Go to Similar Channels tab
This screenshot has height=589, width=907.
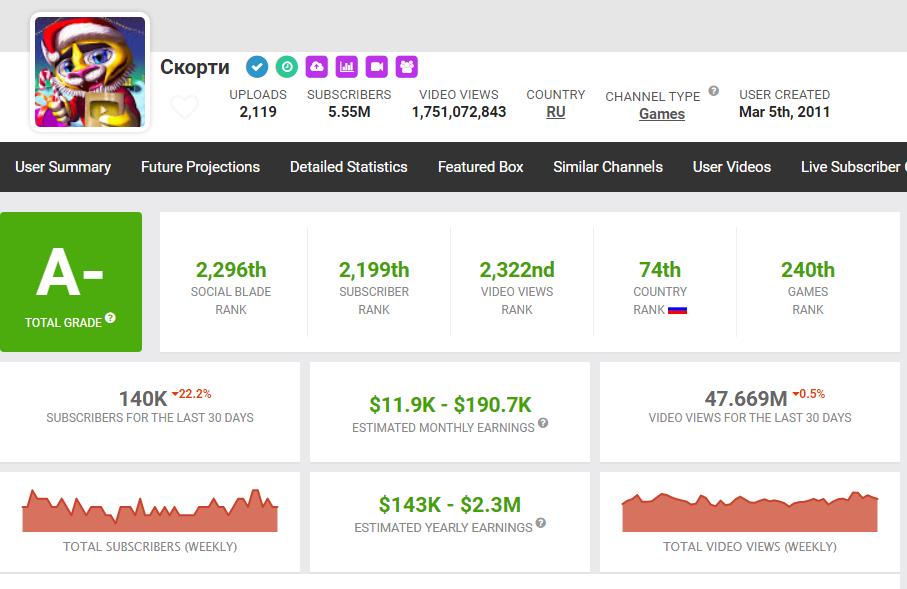(x=608, y=167)
